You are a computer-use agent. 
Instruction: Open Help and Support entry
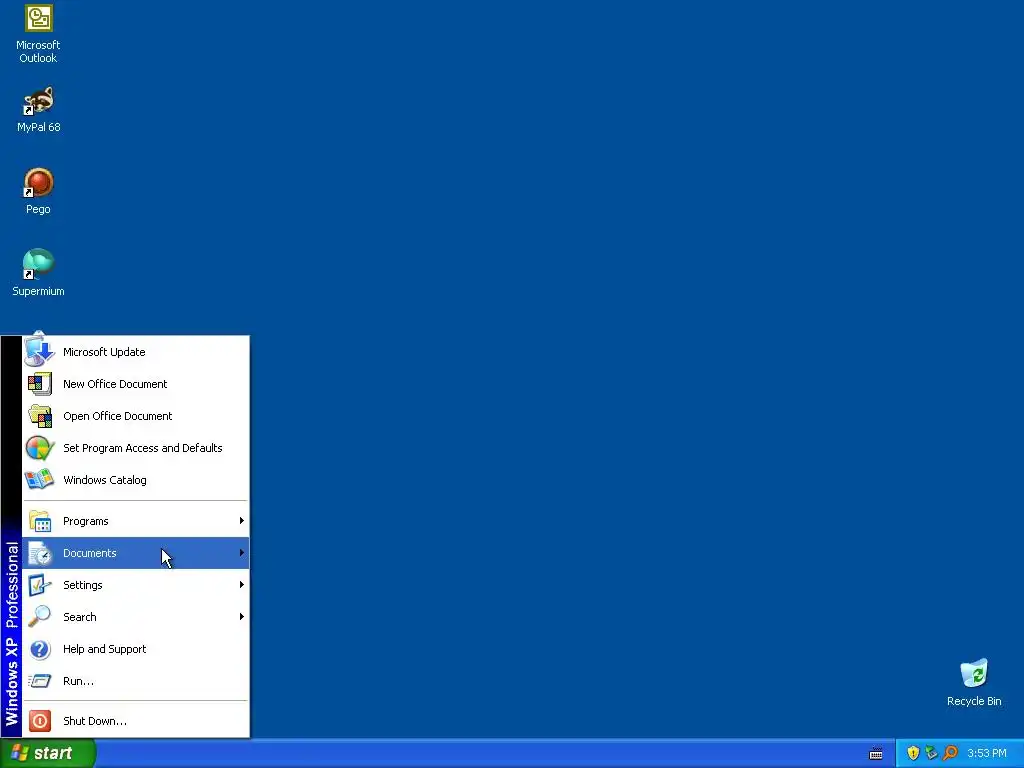click(x=136, y=648)
